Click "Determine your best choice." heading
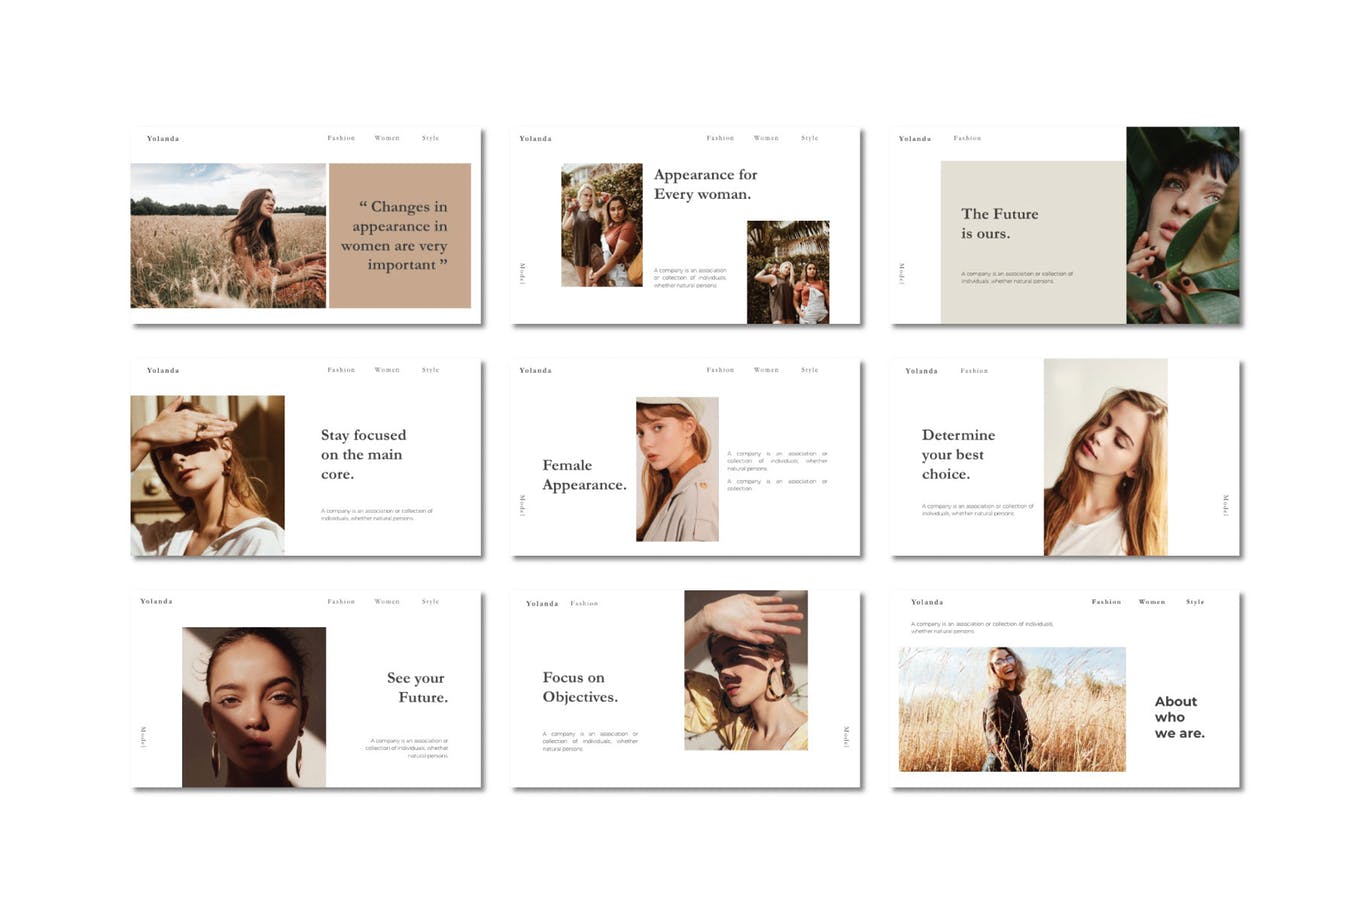Screen dimensions: 1370x914 (958, 454)
